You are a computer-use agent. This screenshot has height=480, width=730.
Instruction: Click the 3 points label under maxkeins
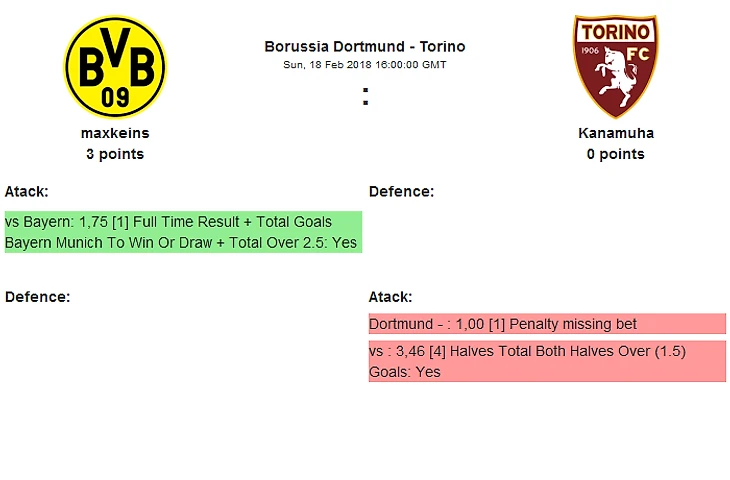click(115, 154)
